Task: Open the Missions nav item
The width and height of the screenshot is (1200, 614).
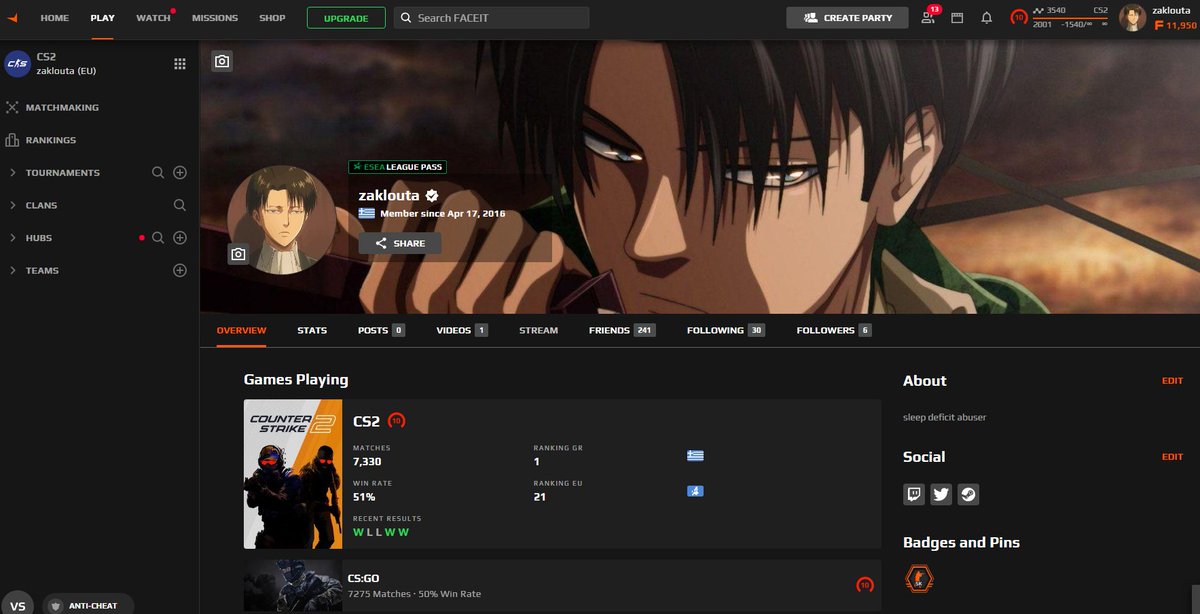Action: (215, 18)
